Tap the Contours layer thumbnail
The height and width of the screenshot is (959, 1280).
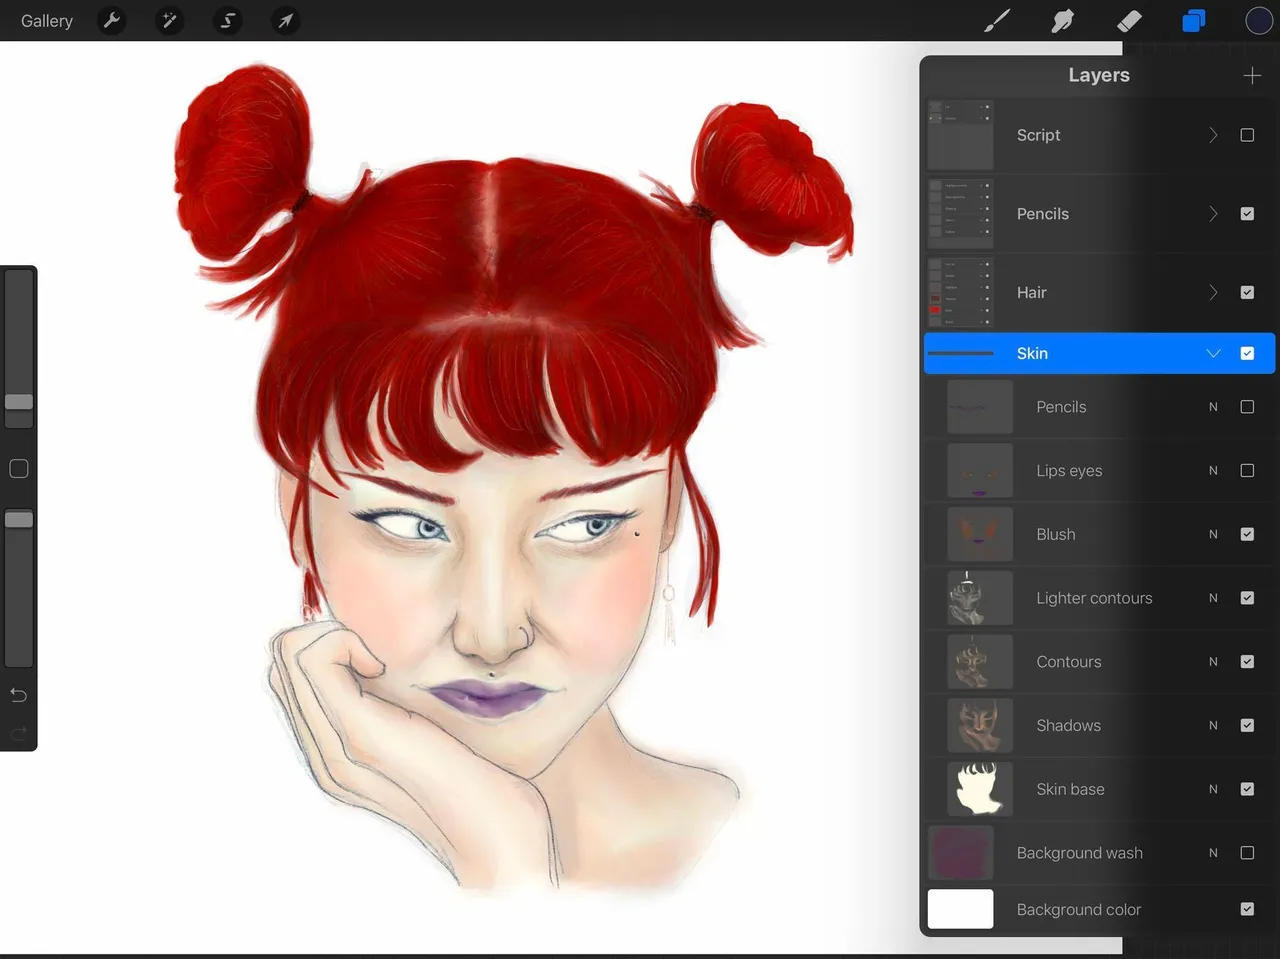point(980,662)
